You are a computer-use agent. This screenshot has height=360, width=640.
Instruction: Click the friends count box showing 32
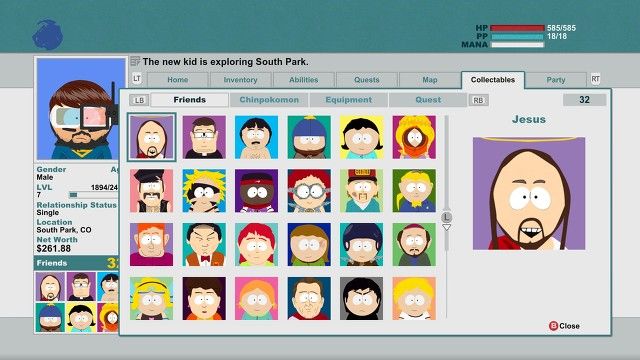[584, 100]
